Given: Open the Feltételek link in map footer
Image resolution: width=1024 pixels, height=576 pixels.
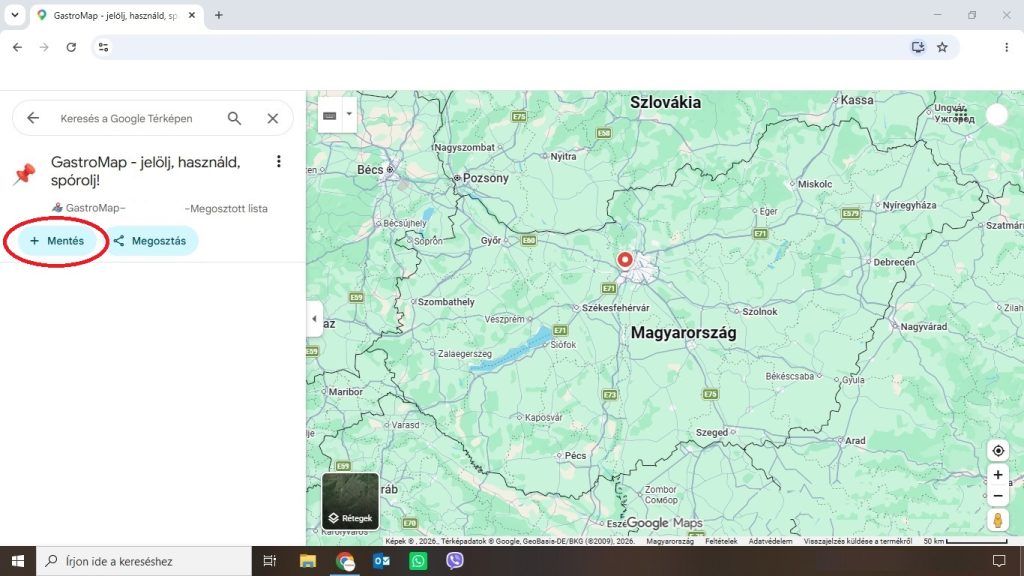Looking at the screenshot, I should pyautogui.click(x=721, y=541).
